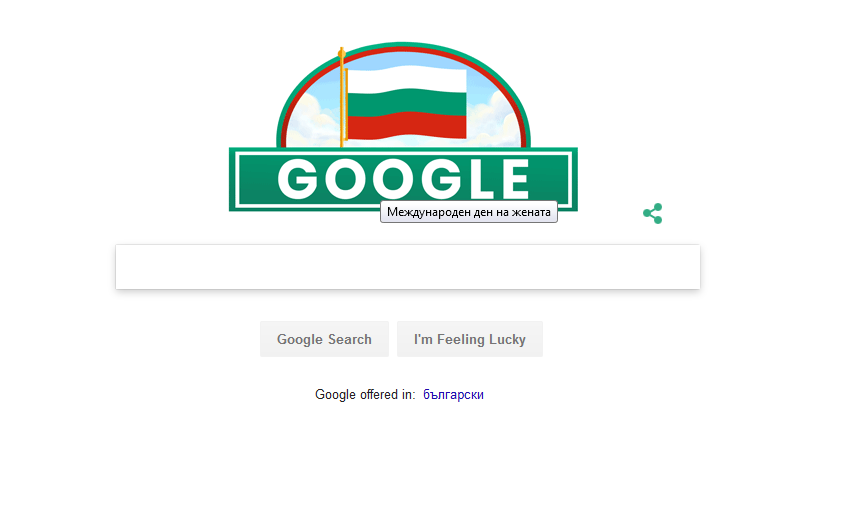This screenshot has height=506, width=848.
Task: Click the final letter E in the banner
Action: pos(515,179)
